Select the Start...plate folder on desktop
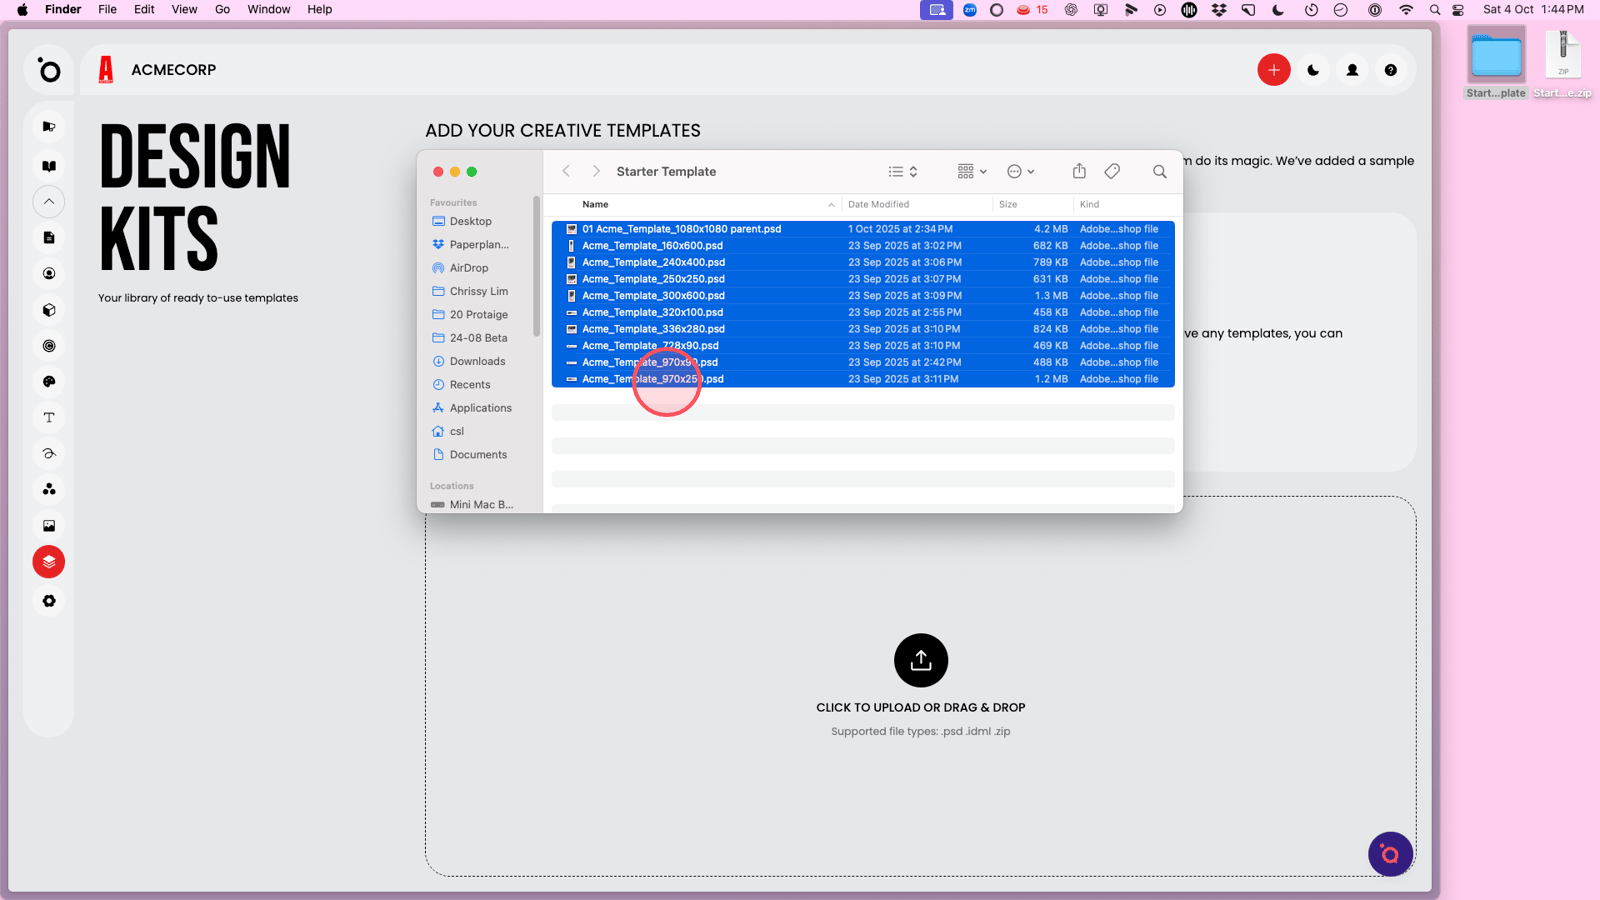Image resolution: width=1600 pixels, height=900 pixels. pos(1496,64)
